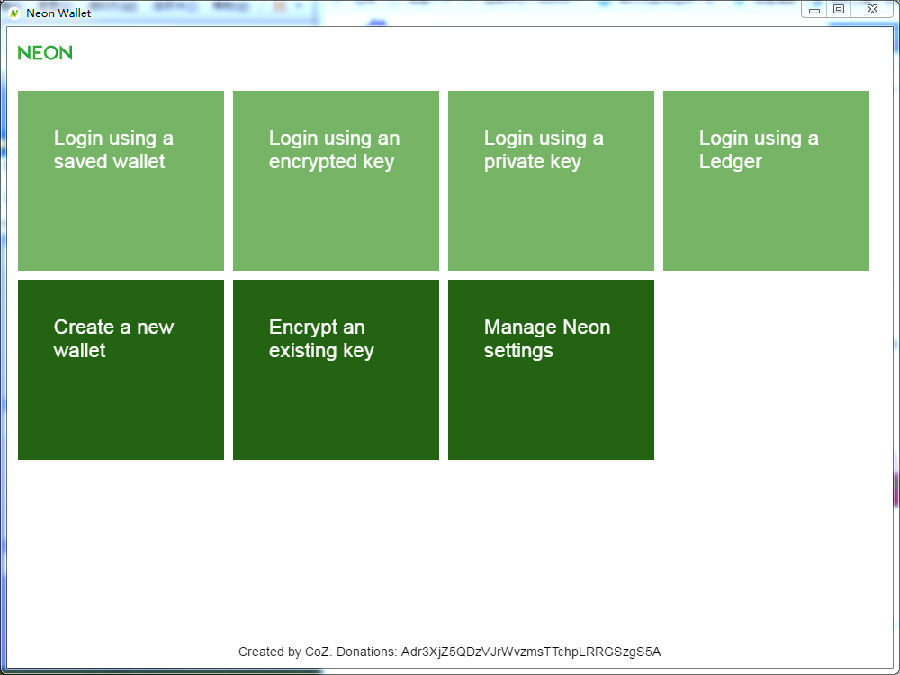Open Login using a saved wallet tile
The height and width of the screenshot is (675, 900).
(121, 181)
